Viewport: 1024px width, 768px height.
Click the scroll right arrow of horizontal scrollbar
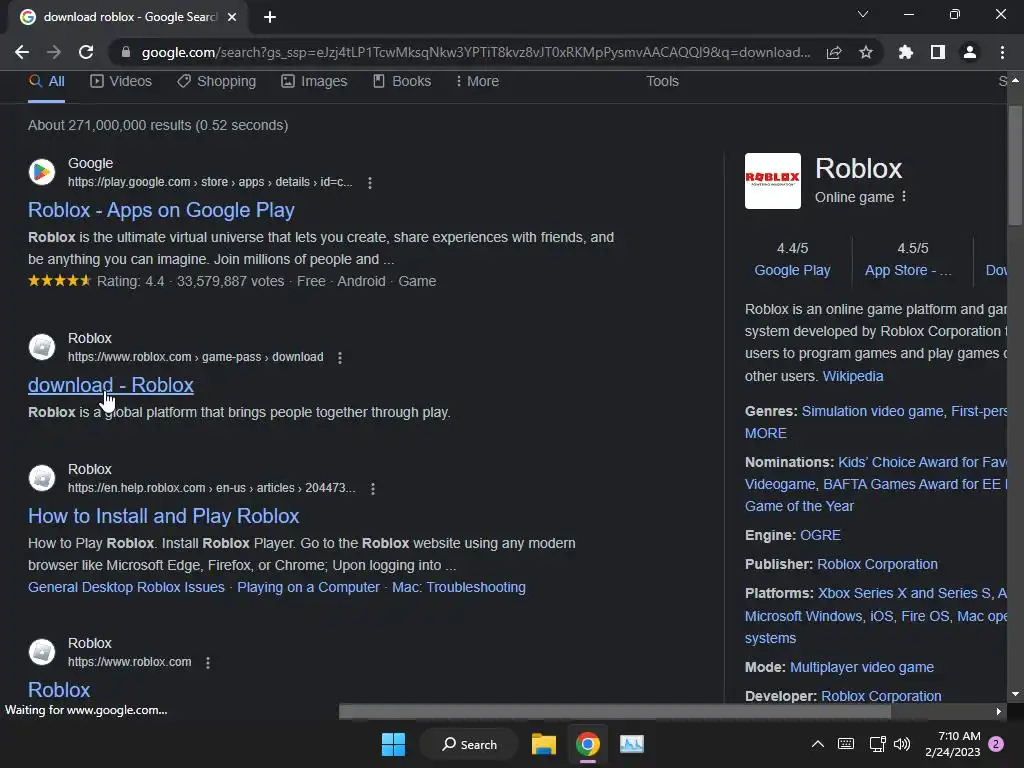pyautogui.click(x=999, y=711)
